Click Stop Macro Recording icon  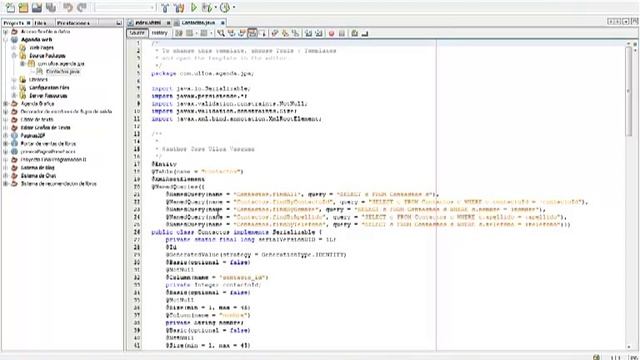(342, 33)
